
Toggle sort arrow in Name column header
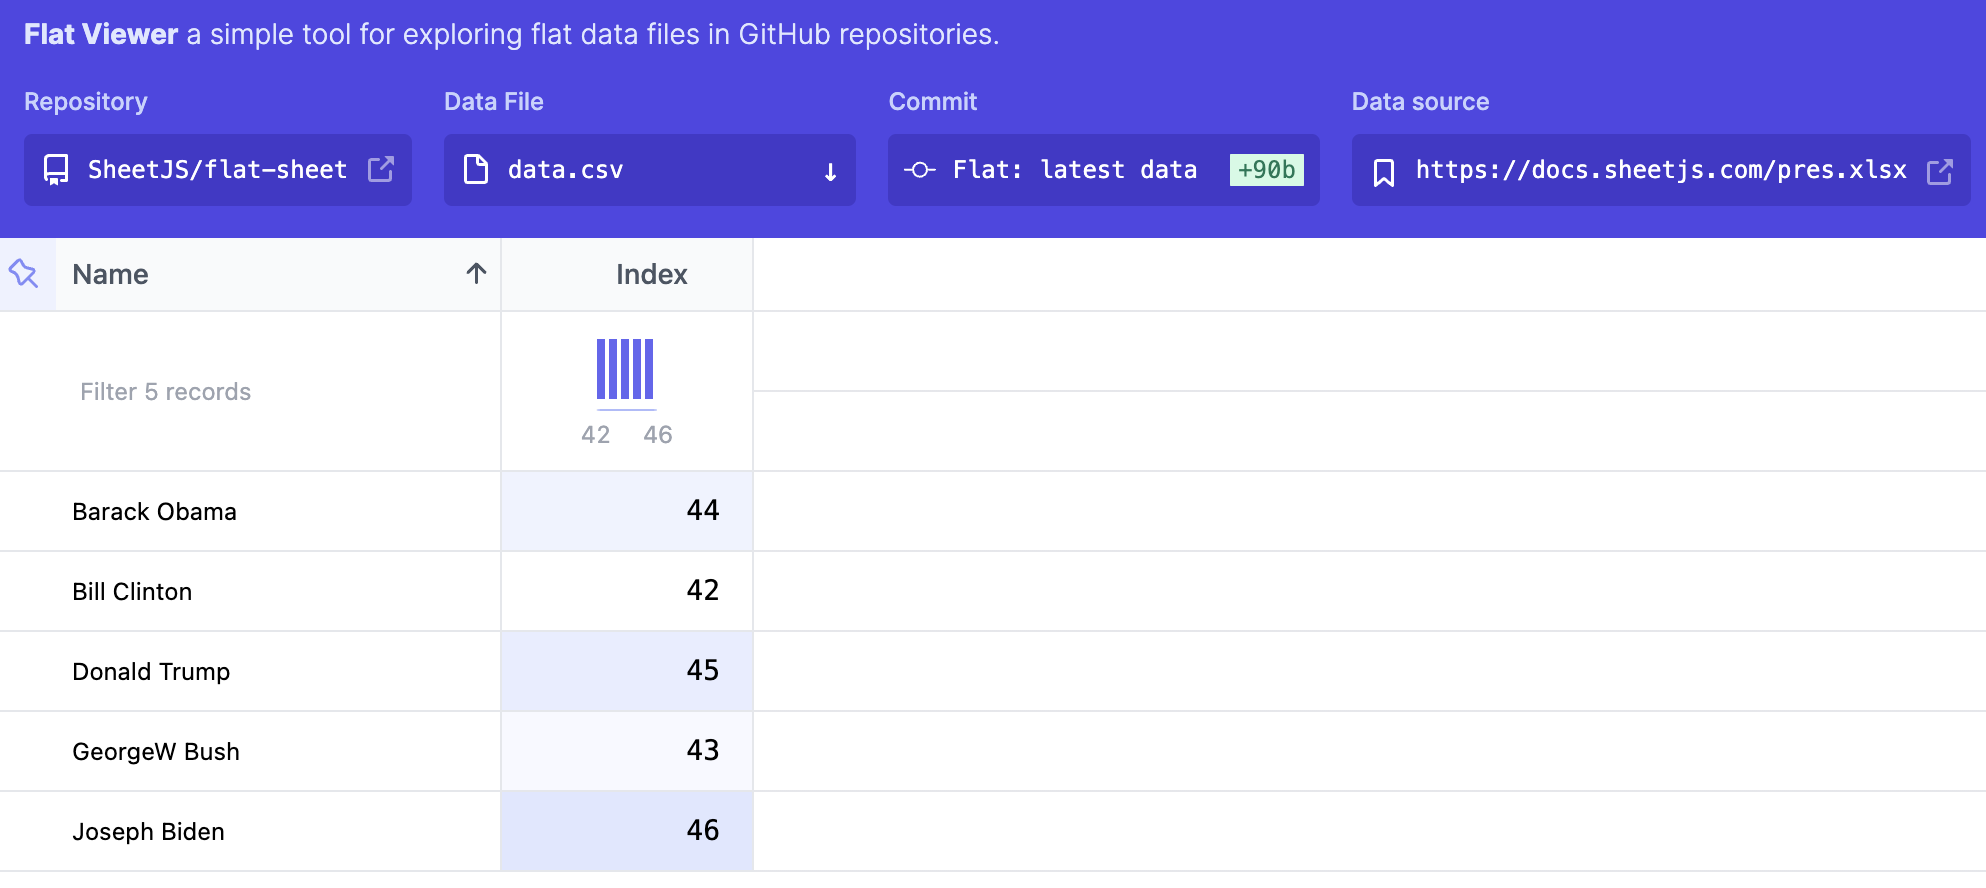click(476, 274)
